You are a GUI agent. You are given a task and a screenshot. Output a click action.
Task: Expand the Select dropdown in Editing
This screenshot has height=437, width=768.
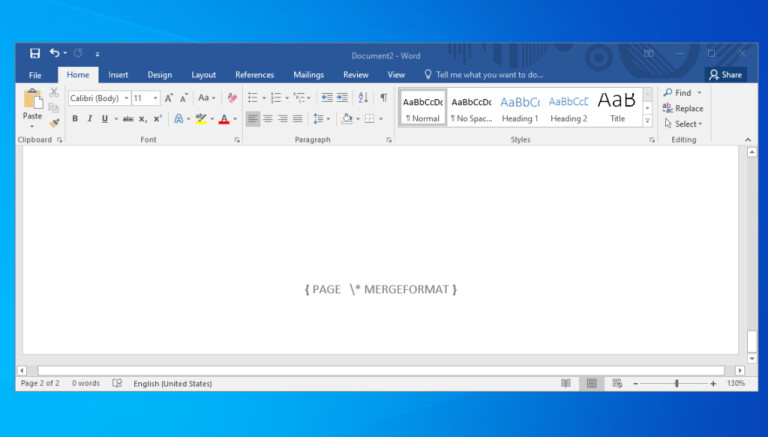coord(682,124)
